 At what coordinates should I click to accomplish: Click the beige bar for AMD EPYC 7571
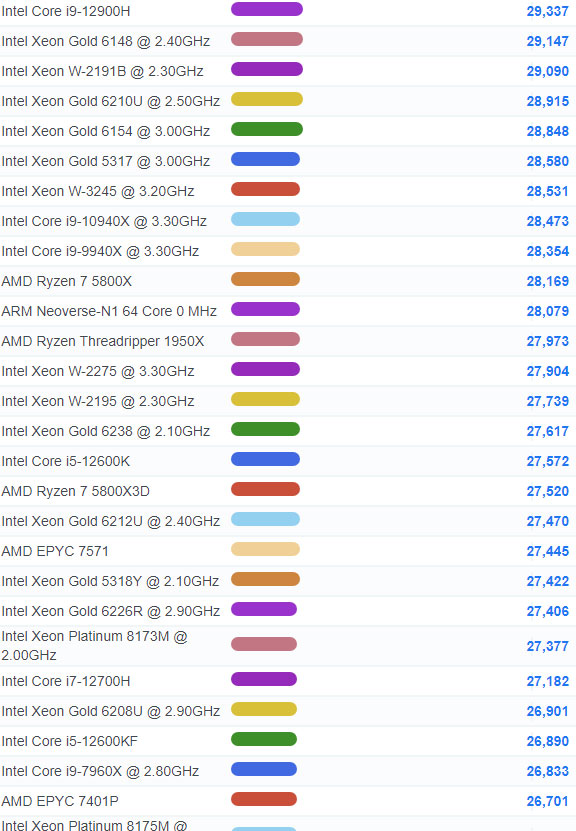(265, 549)
